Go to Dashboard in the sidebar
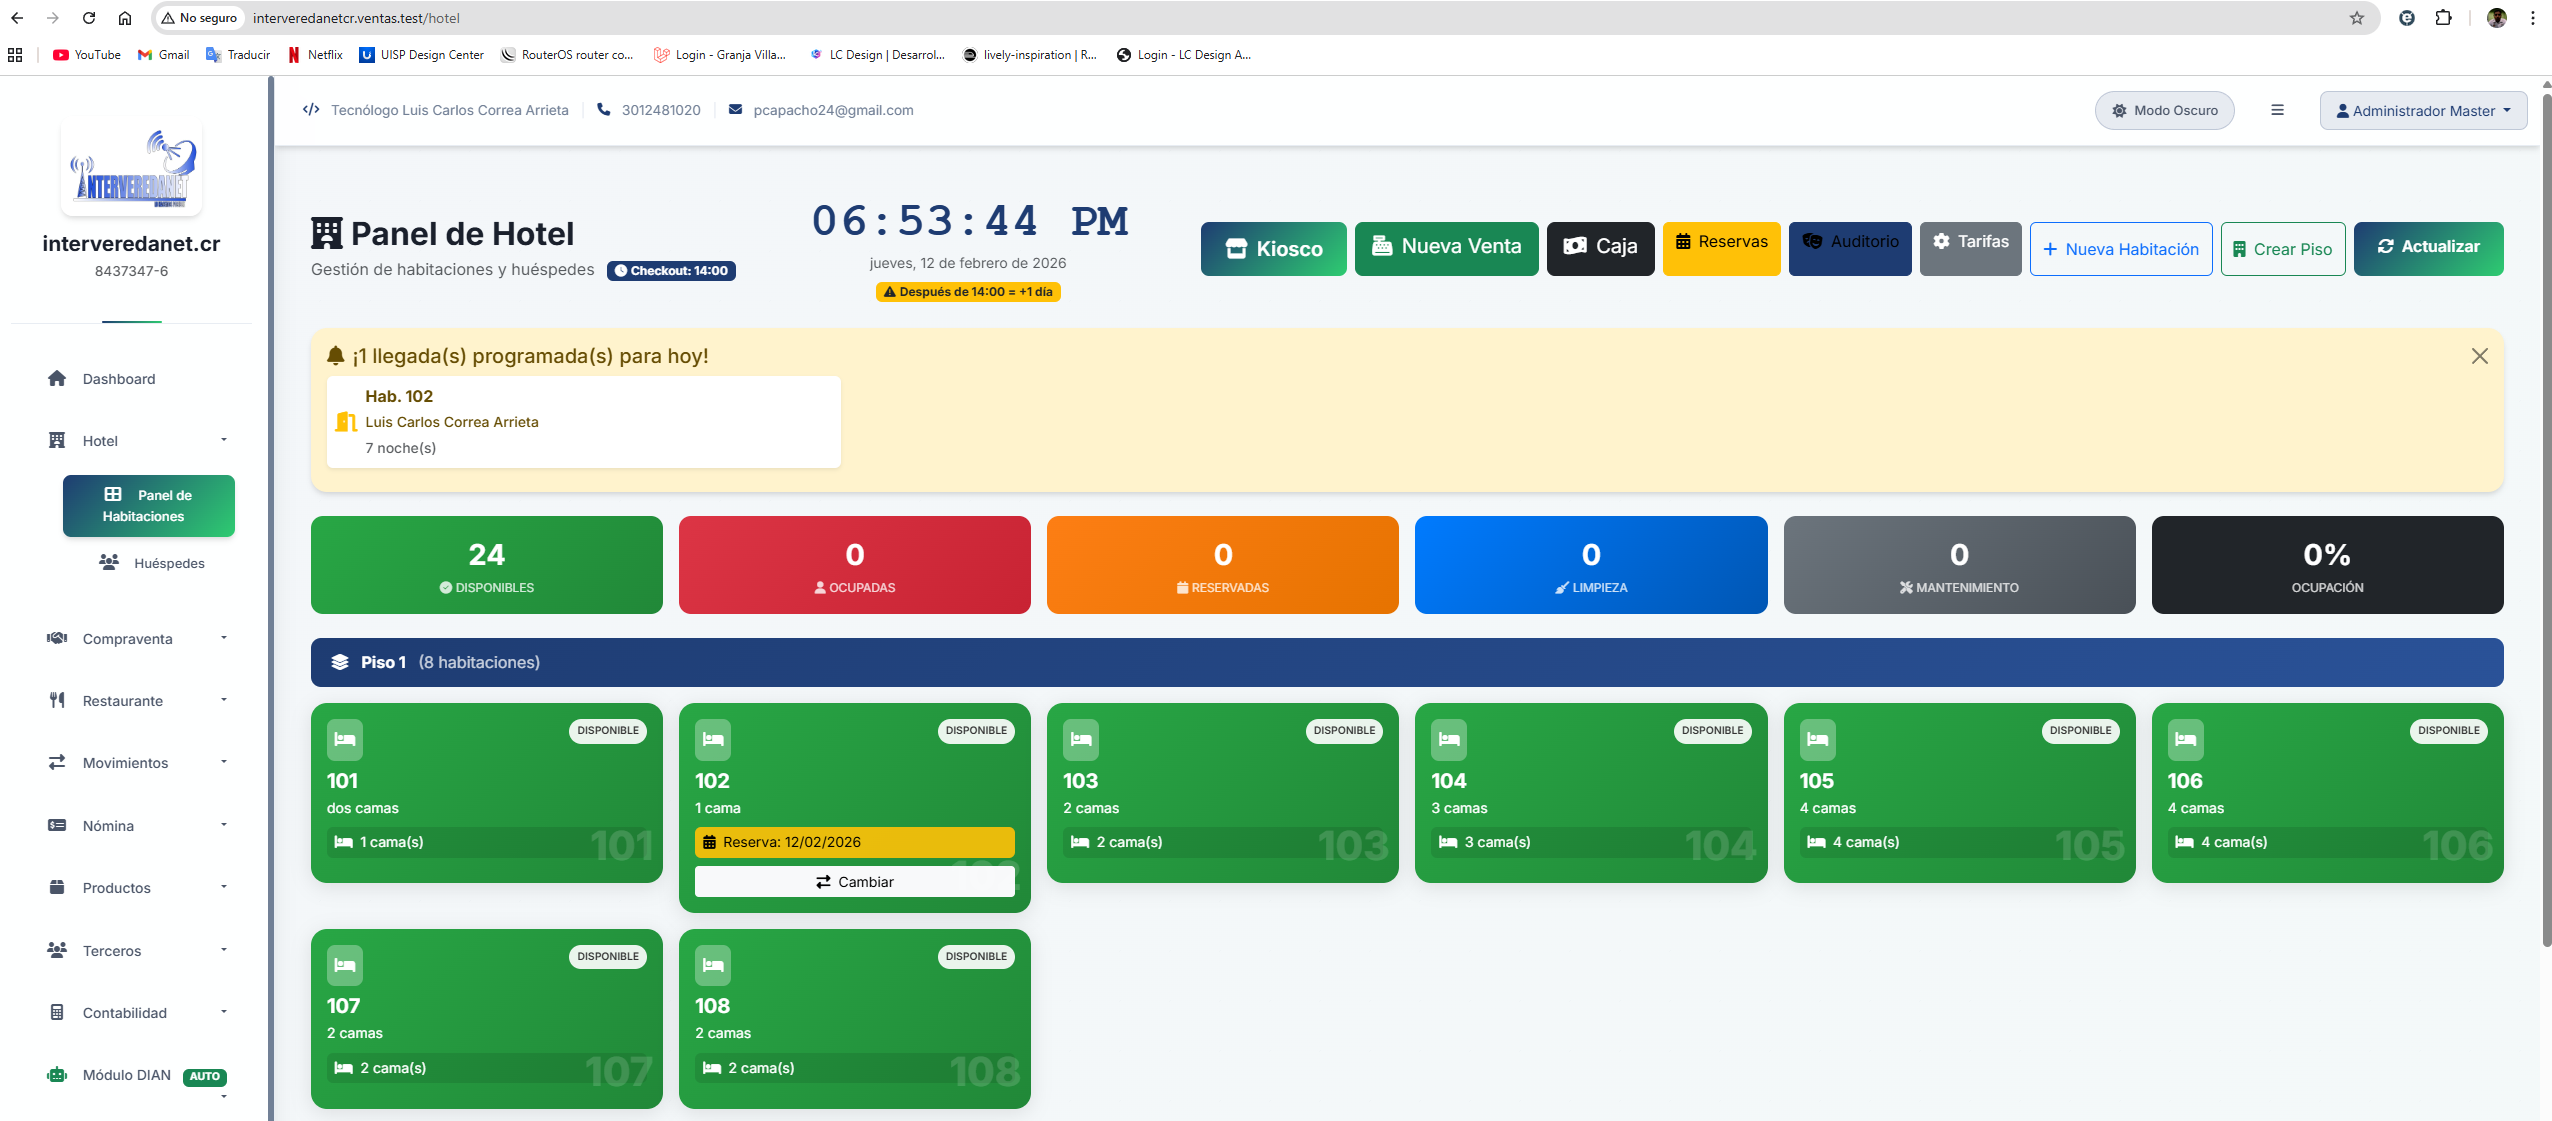This screenshot has height=1121, width=2552. [118, 379]
